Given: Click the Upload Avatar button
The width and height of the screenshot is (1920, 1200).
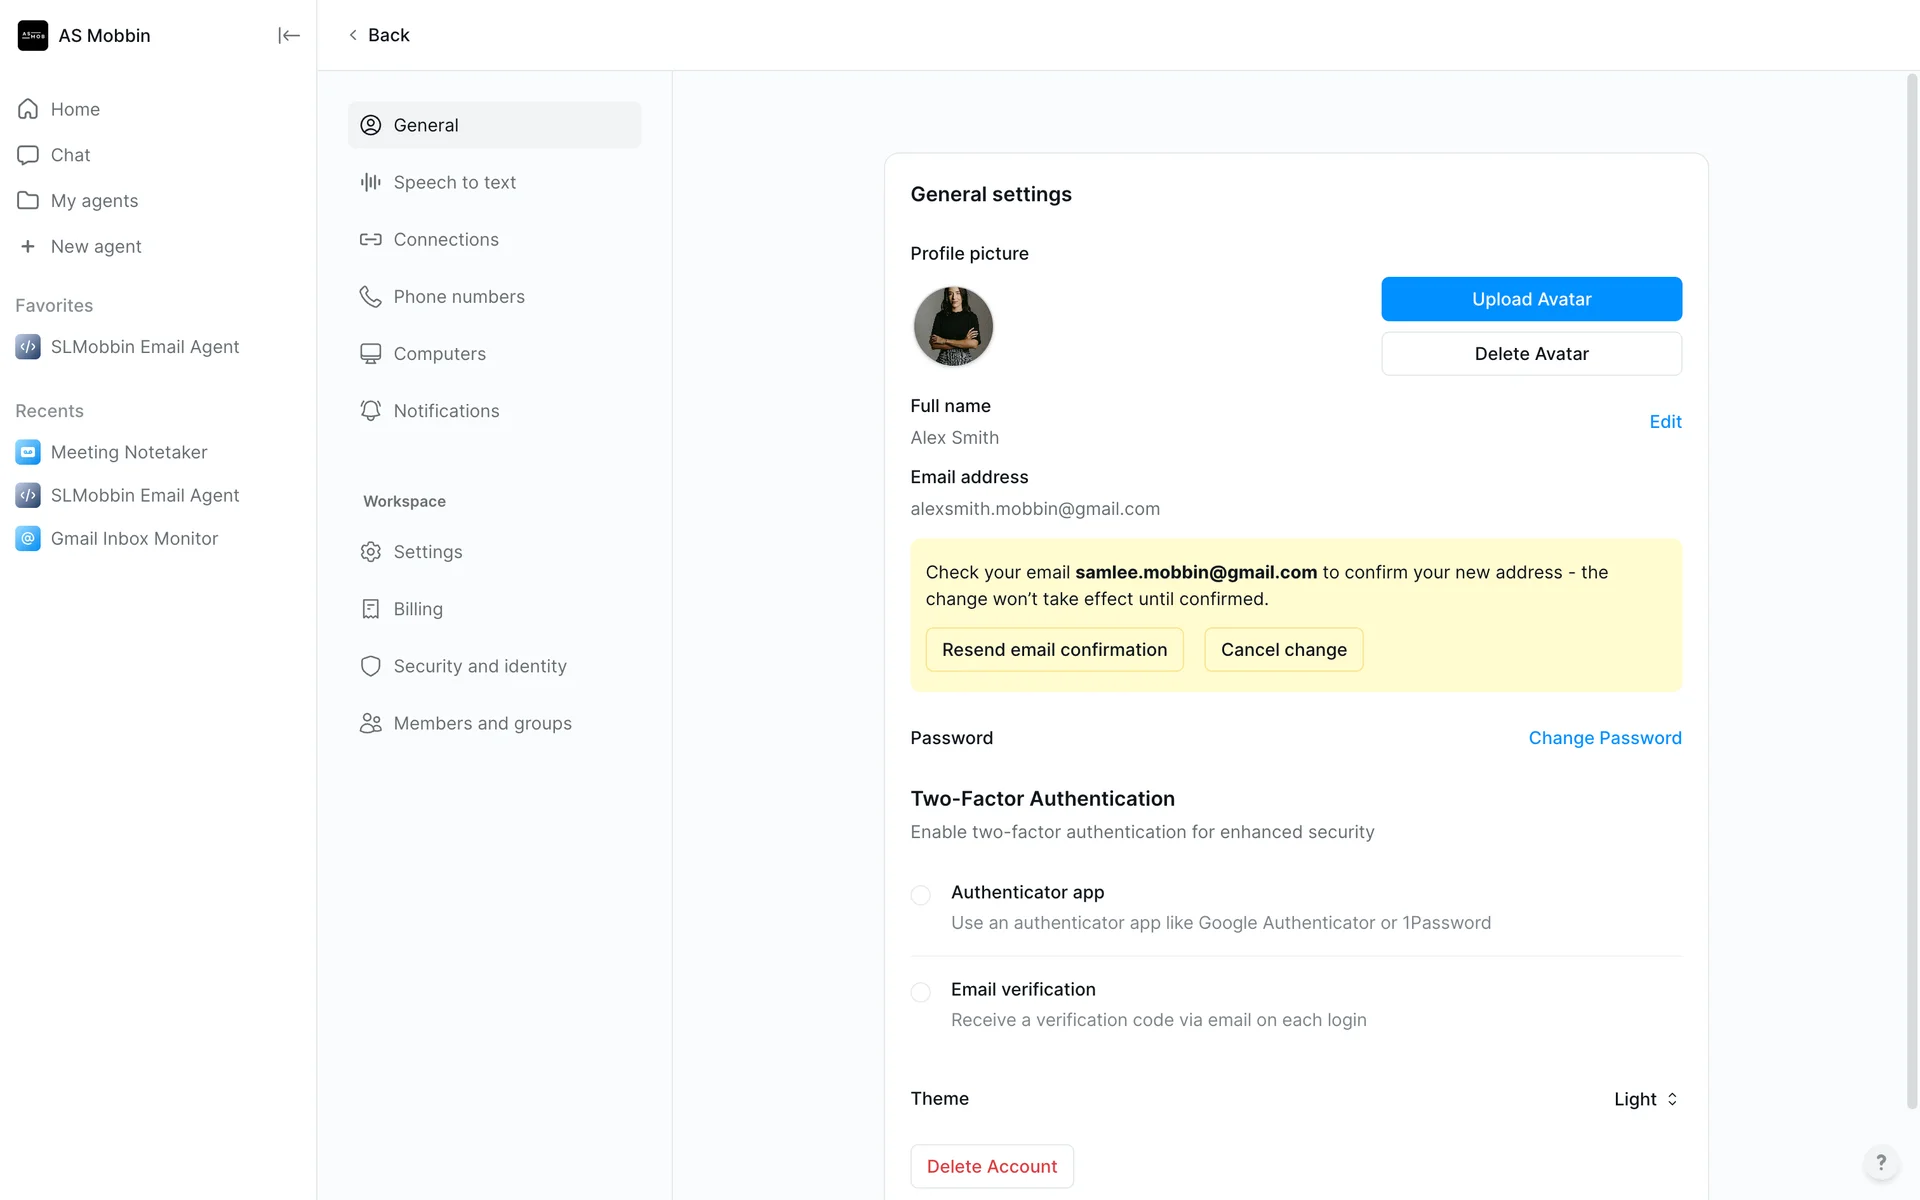Looking at the screenshot, I should (1531, 299).
